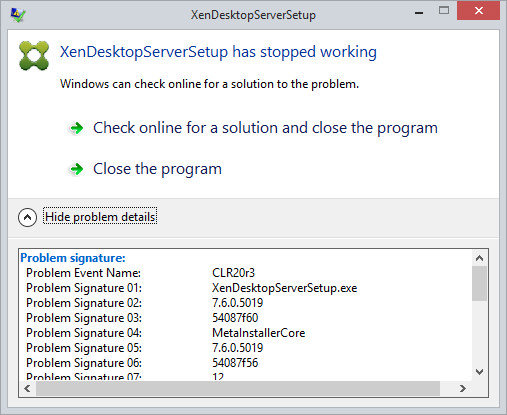Click the MetaInstallerCore signature value
The image size is (507, 415).
pos(258,333)
